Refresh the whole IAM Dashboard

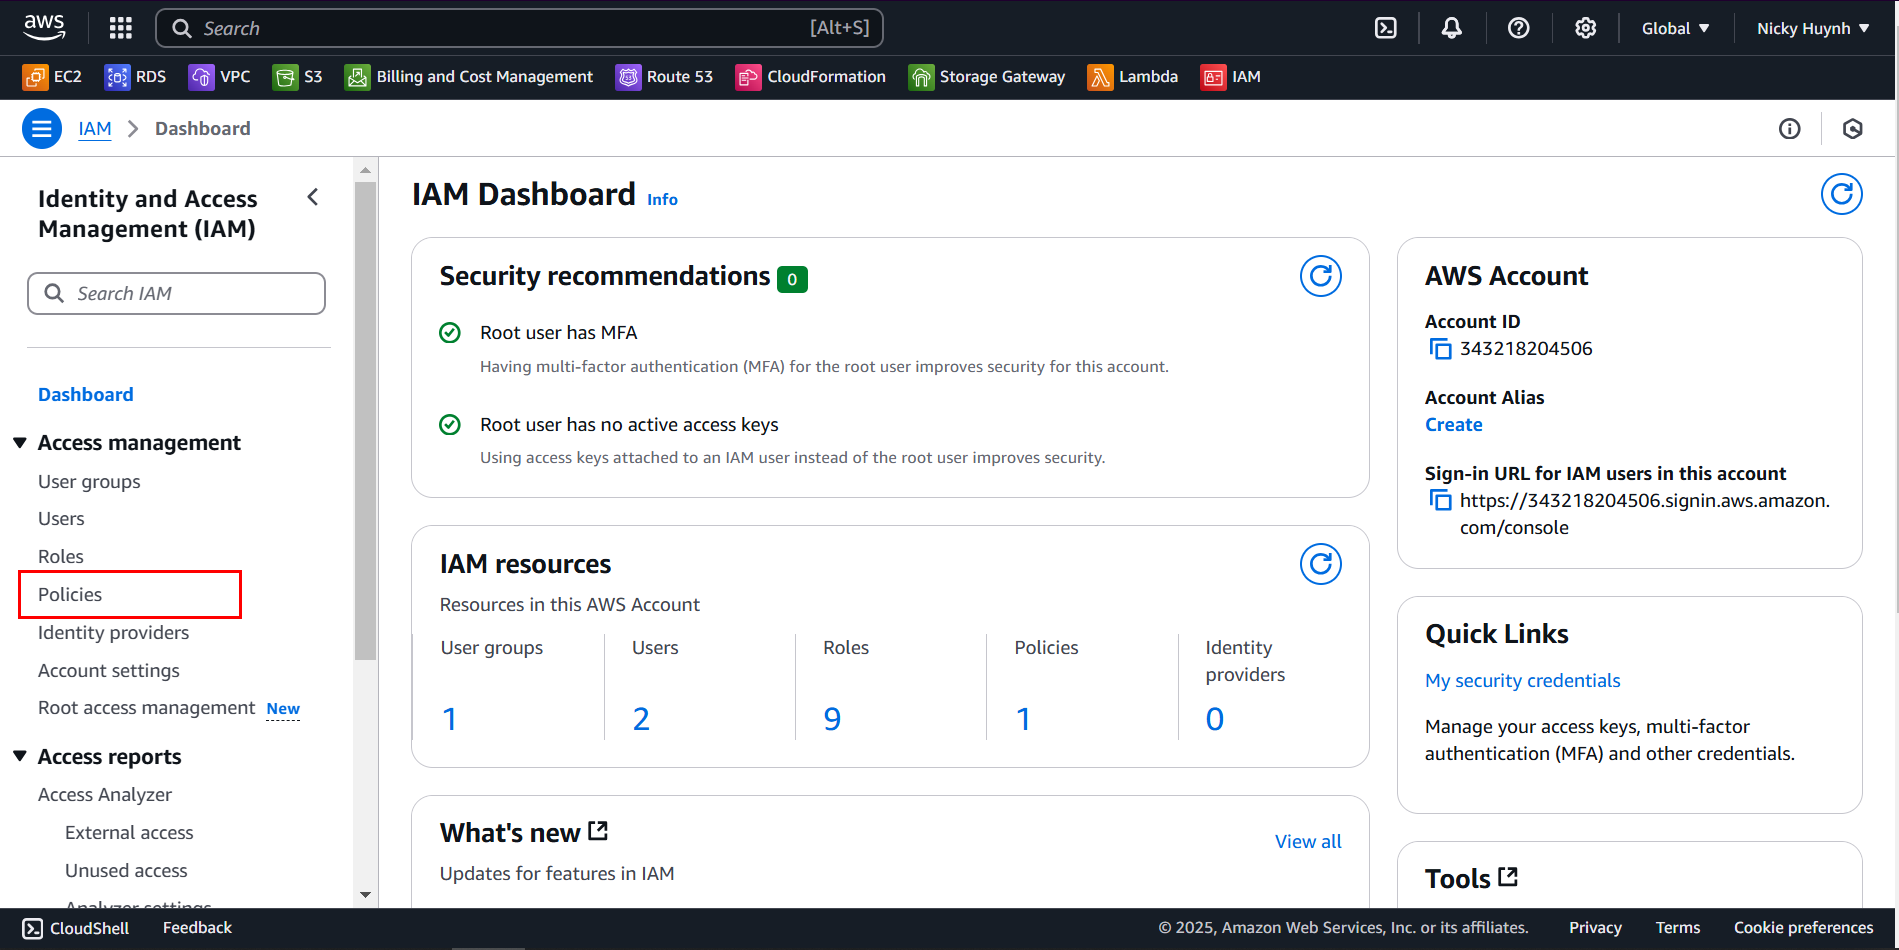tap(1842, 194)
